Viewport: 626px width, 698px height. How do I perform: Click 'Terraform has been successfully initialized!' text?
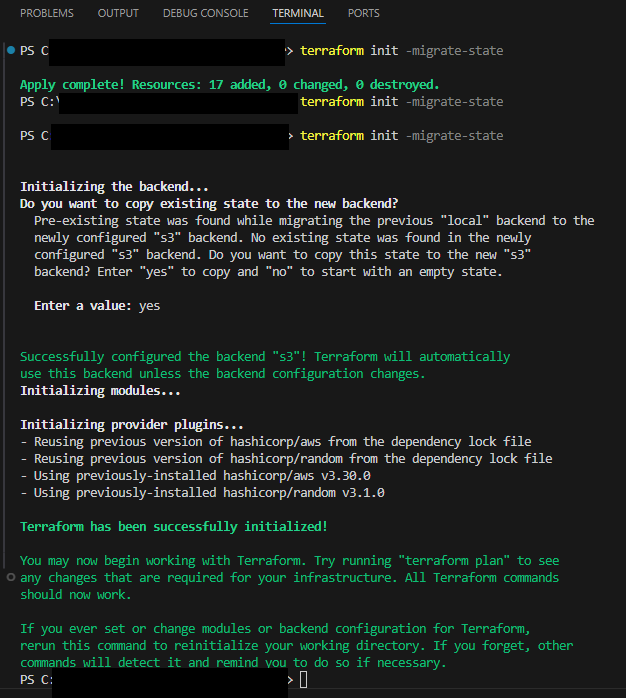click(x=174, y=527)
